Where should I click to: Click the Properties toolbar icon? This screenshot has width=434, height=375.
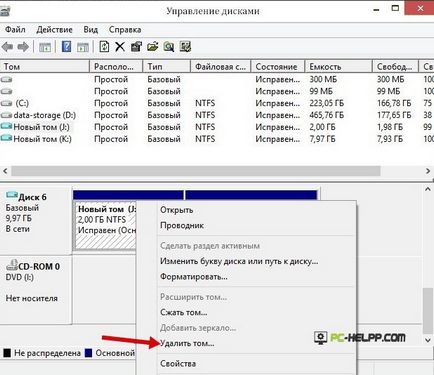[x=136, y=47]
